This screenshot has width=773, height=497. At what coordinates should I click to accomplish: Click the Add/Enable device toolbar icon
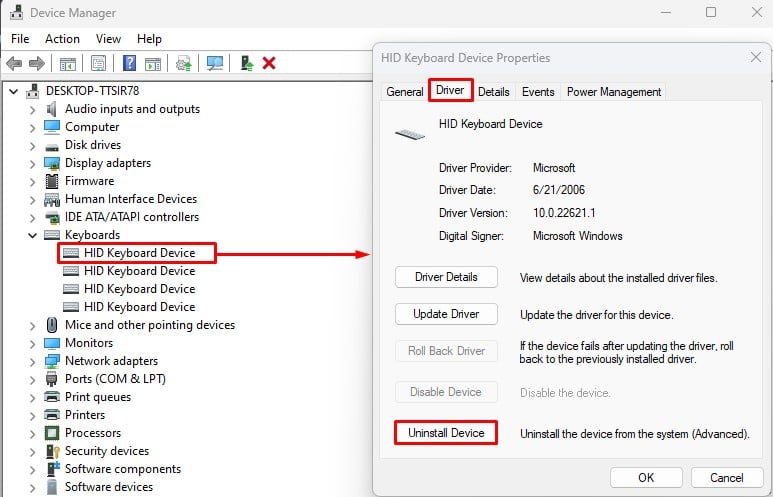point(246,63)
